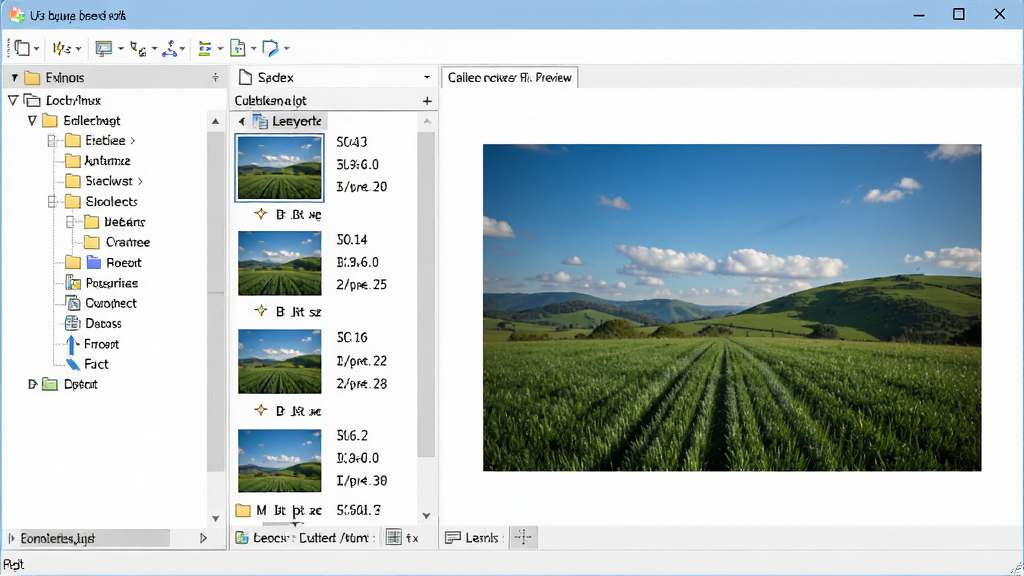Collapse the Locb/Inux tree root

click(x=12, y=100)
